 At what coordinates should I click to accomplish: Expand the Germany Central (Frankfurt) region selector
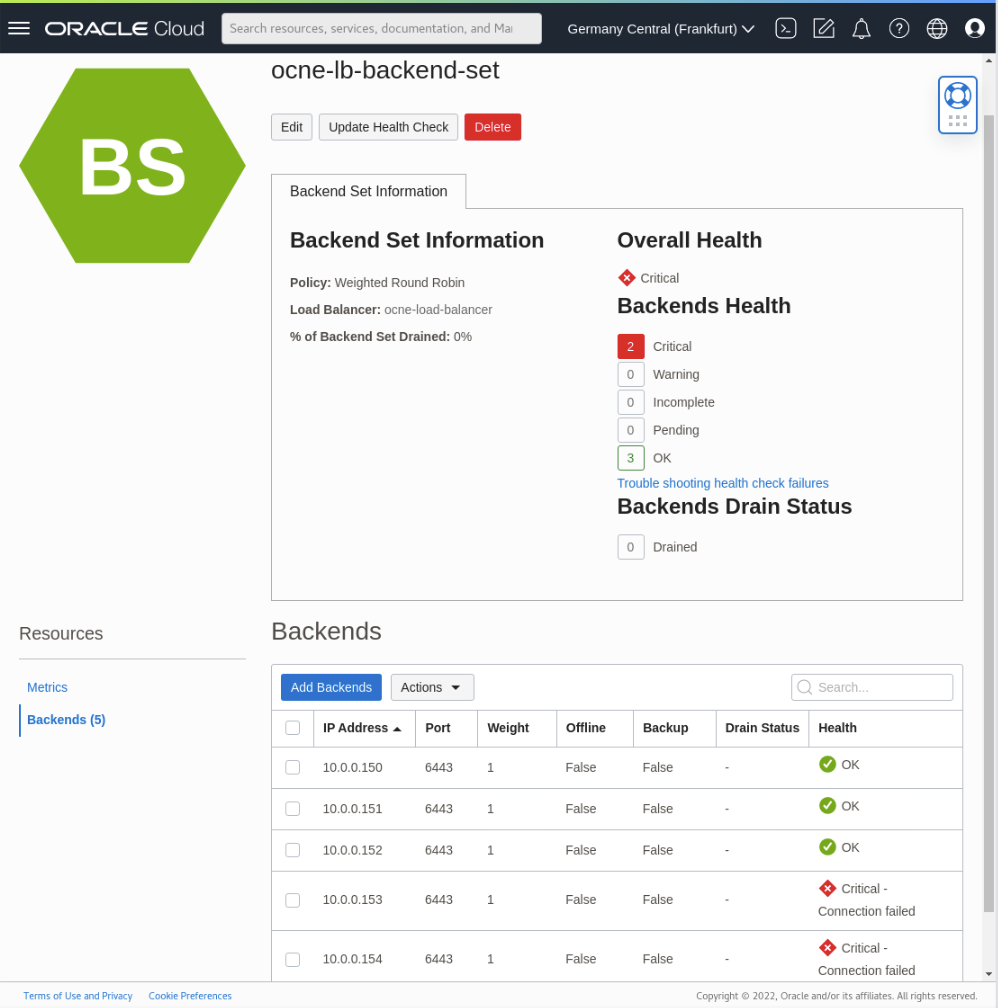pos(660,29)
